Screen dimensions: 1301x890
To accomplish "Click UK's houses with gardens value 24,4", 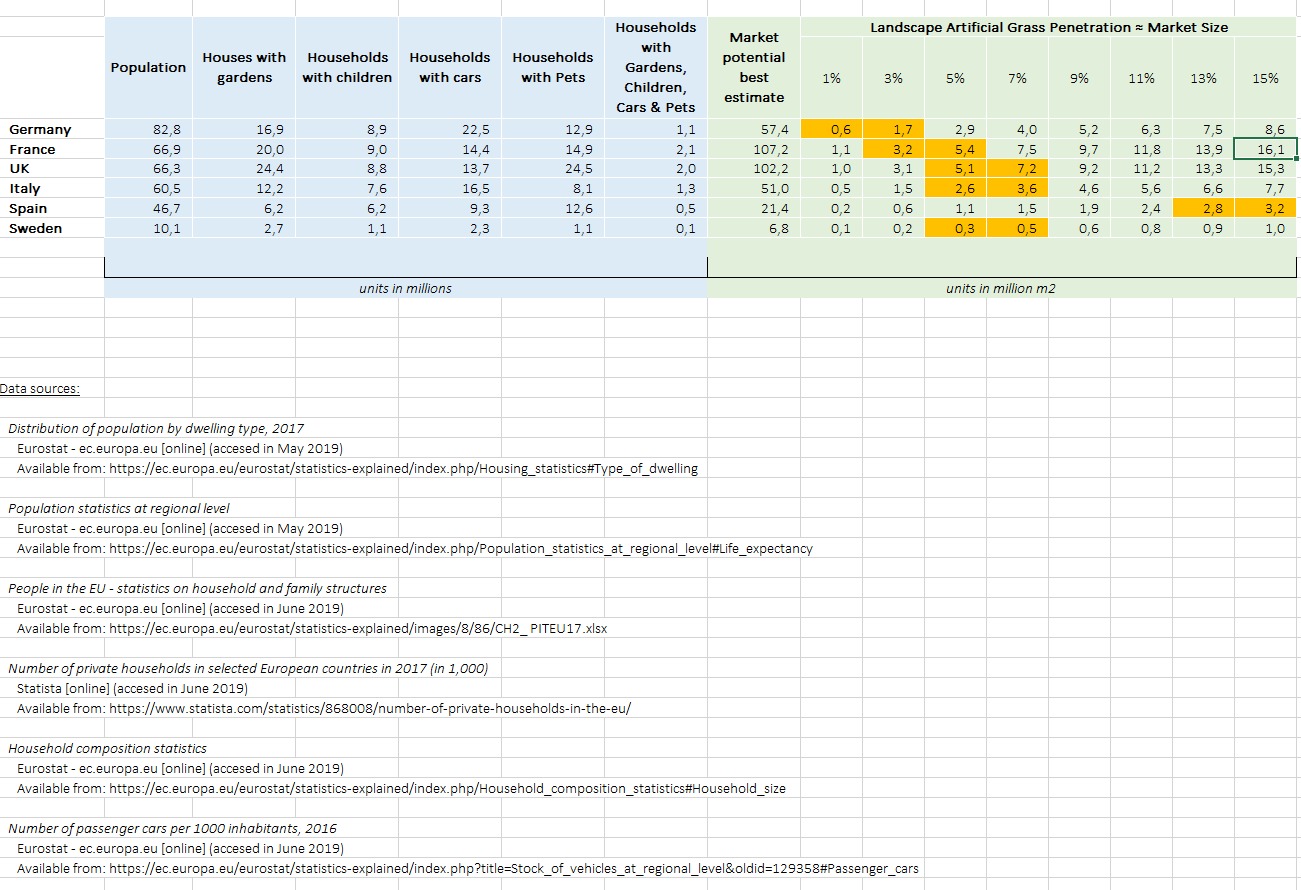I will pos(244,169).
